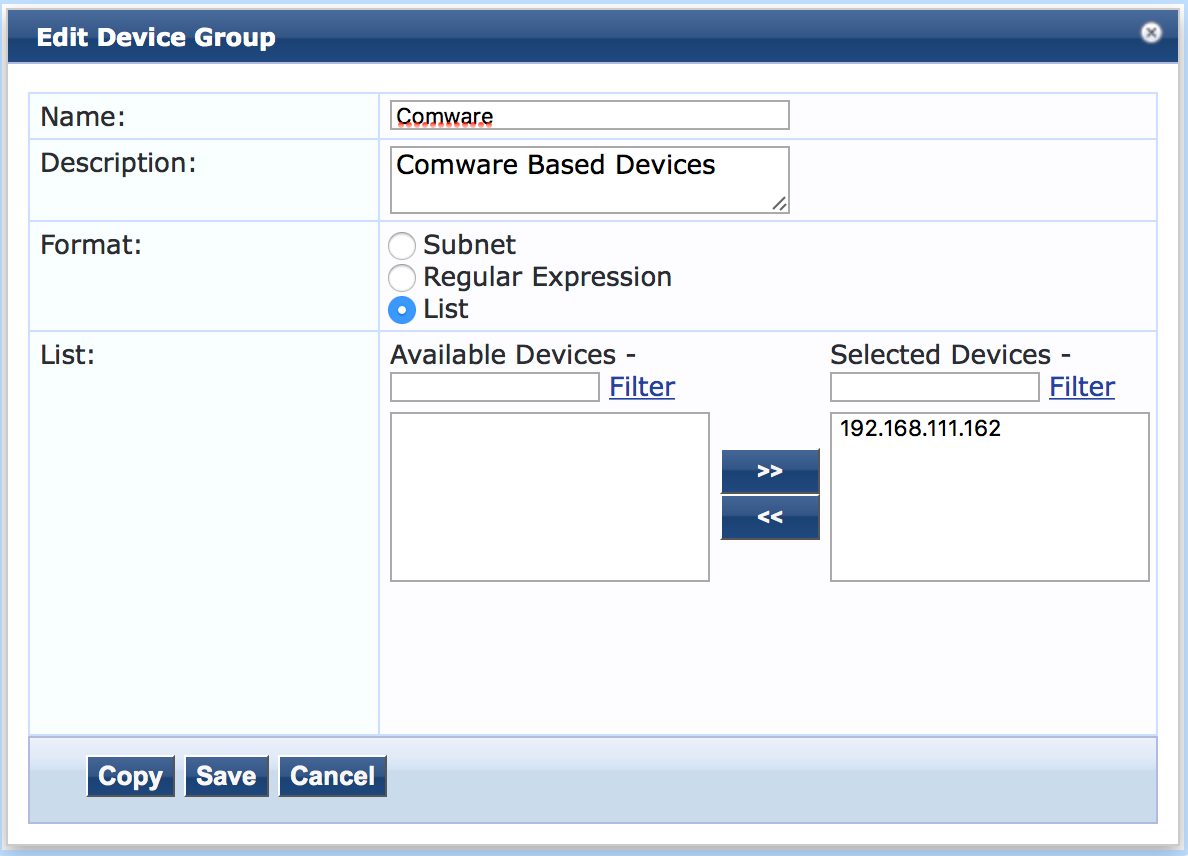Click inside the Available Devices list box

549,497
